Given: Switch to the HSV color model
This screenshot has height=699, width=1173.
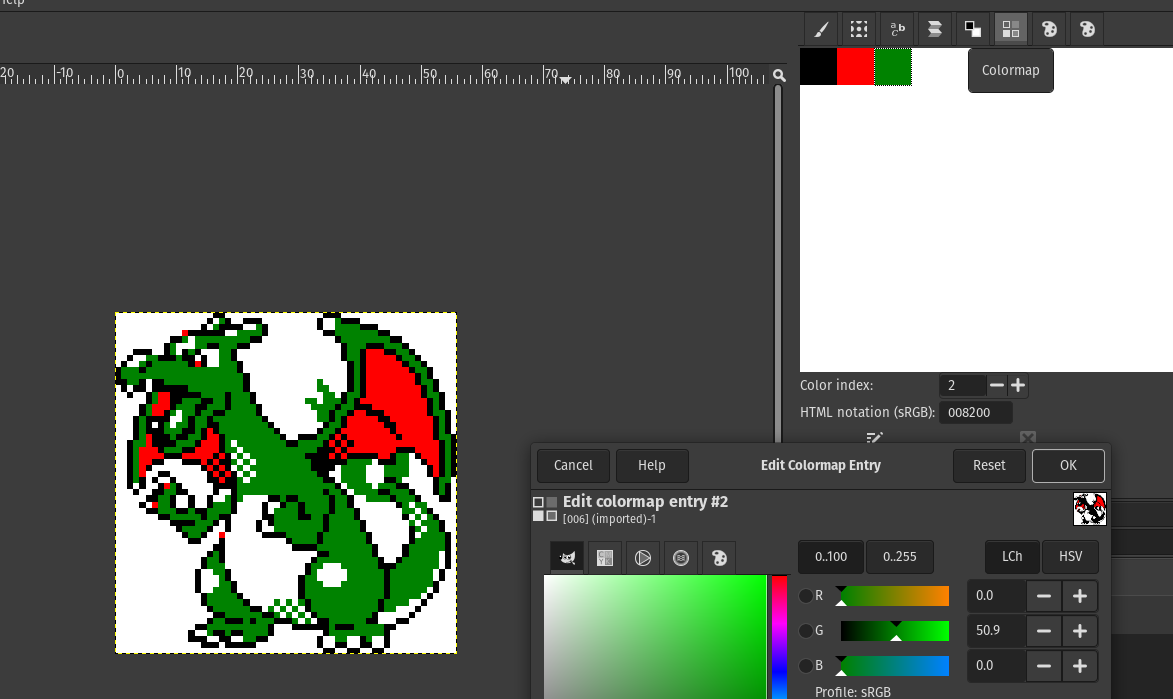Looking at the screenshot, I should pos(1070,557).
